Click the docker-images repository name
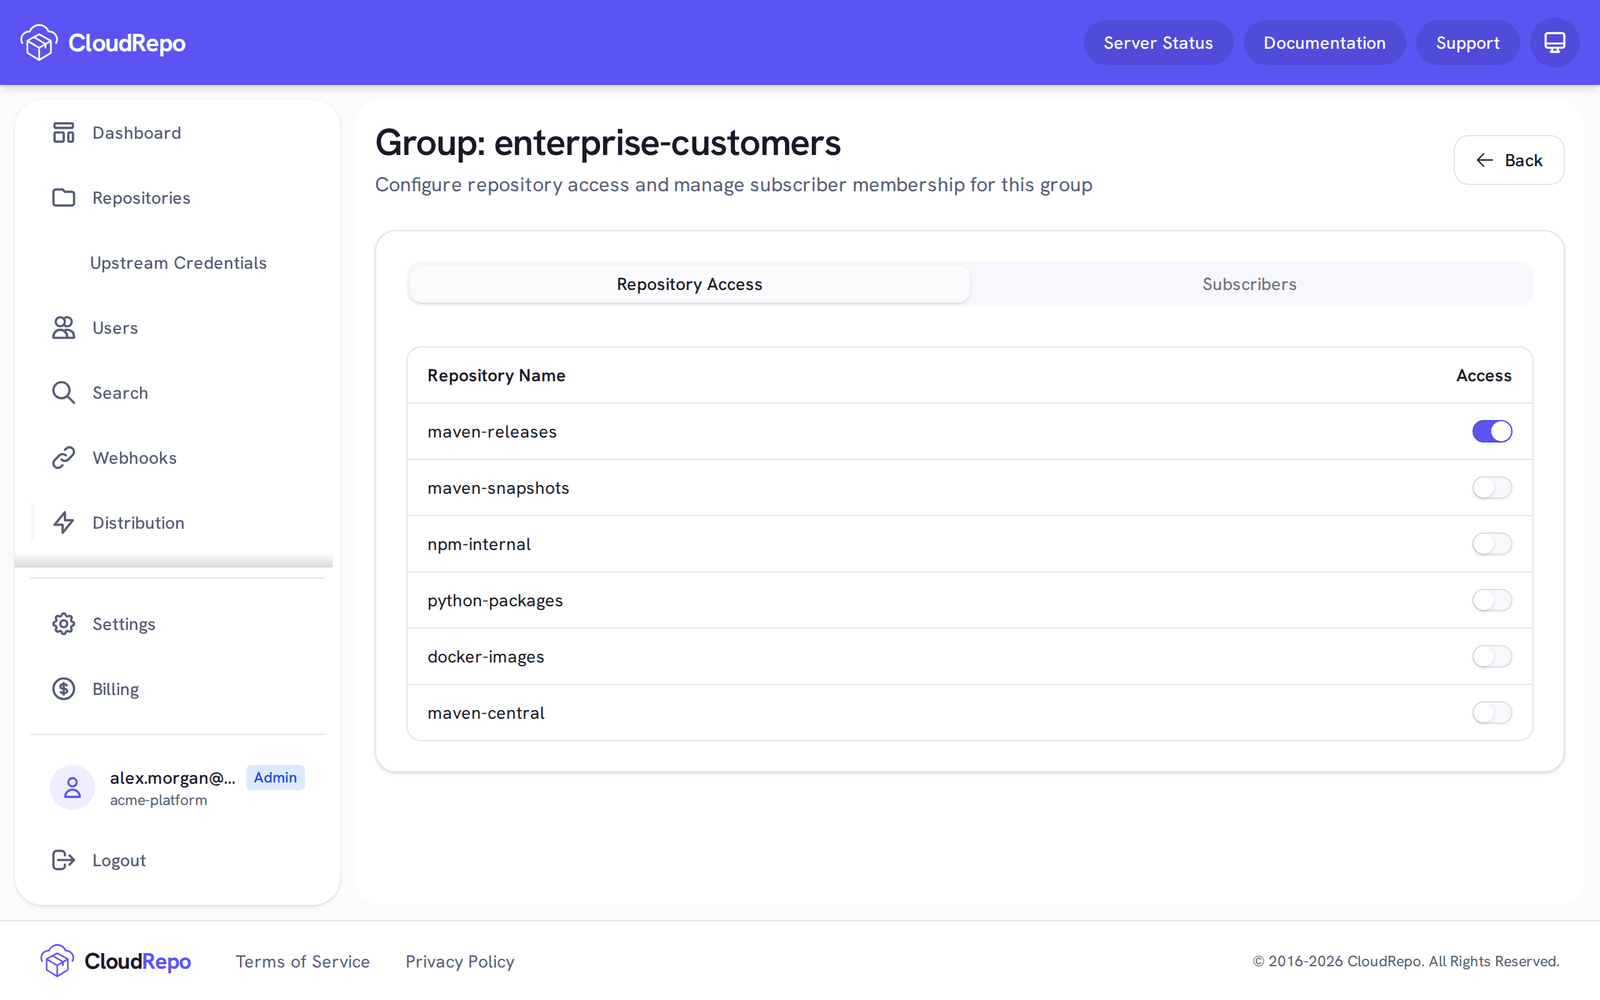This screenshot has height=1000, width=1600. [486, 657]
